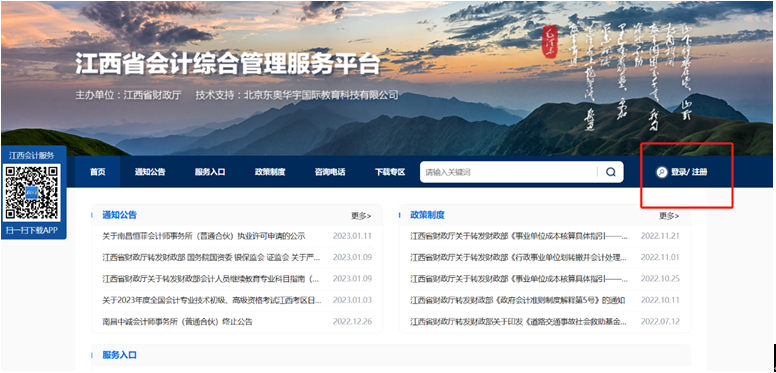Go to the 首页 tab
The image size is (776, 373).
click(x=97, y=172)
